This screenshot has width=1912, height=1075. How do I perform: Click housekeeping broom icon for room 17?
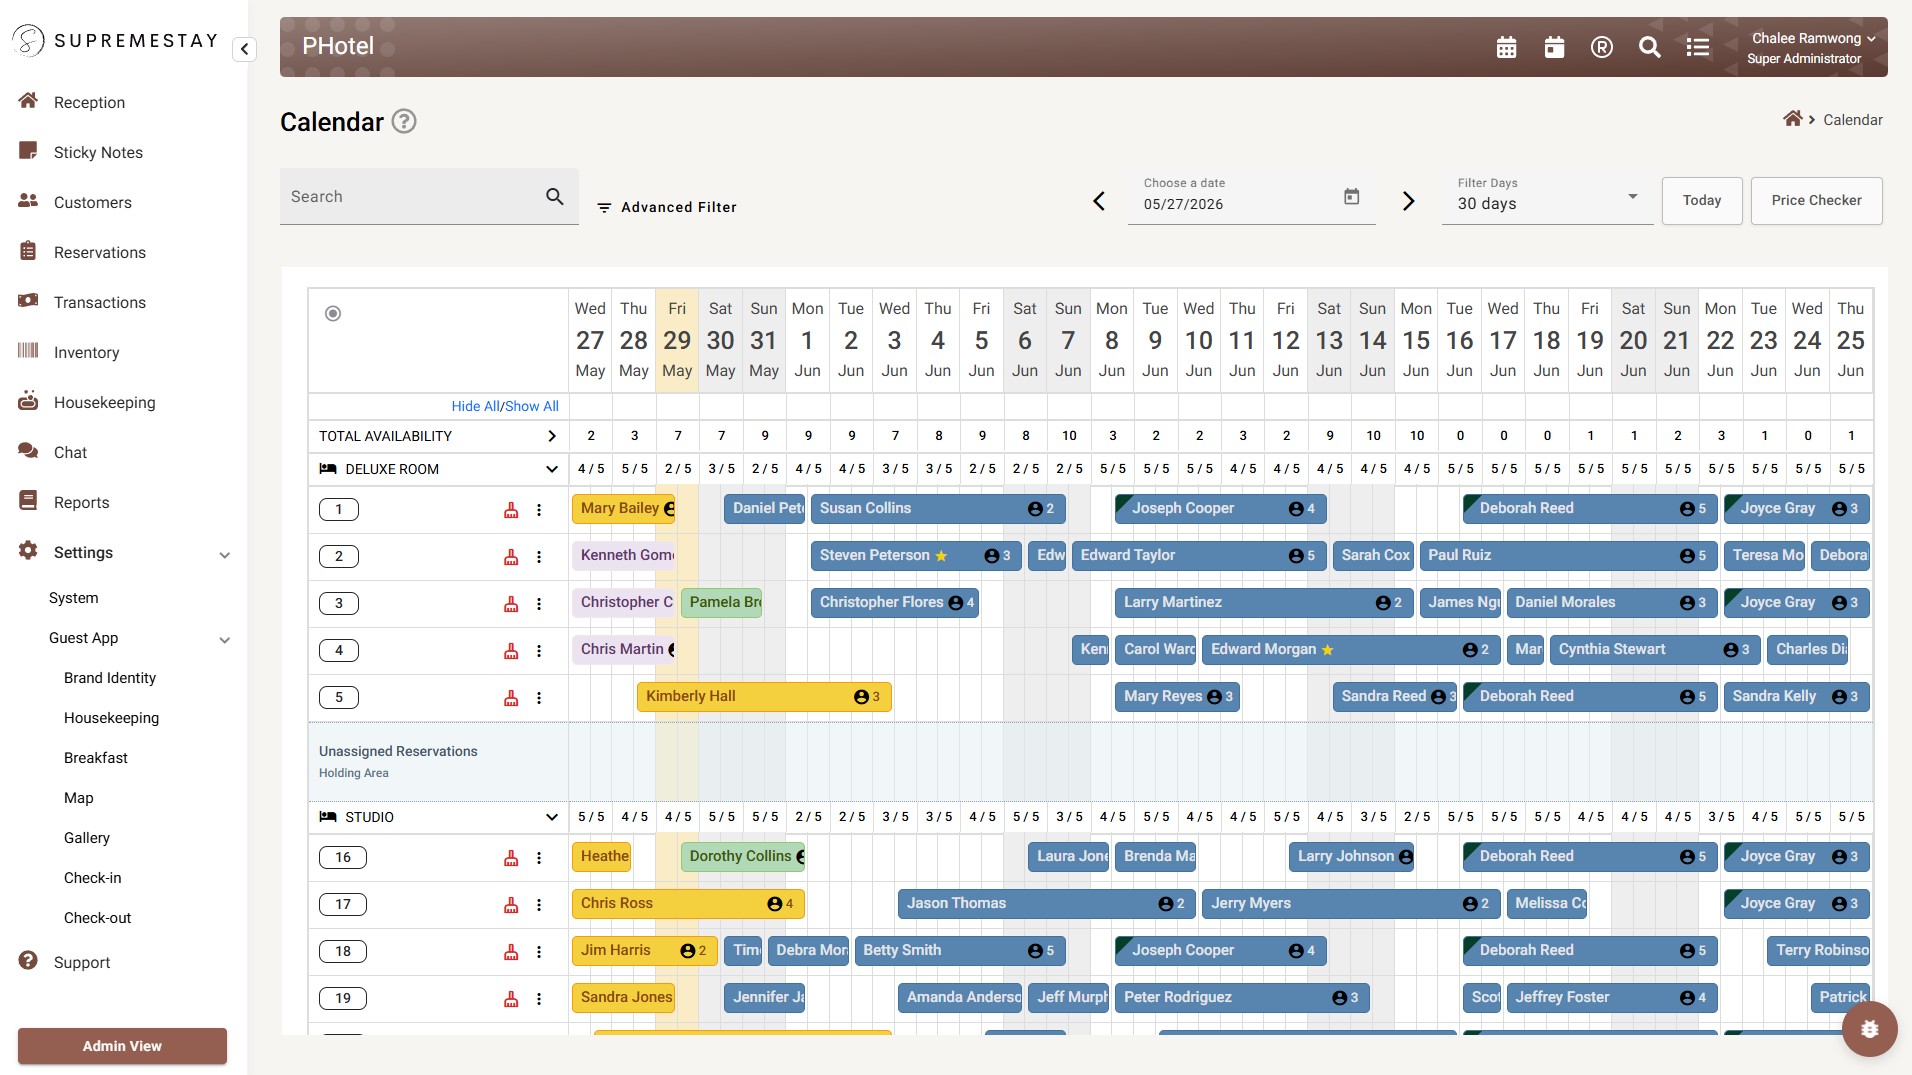pyautogui.click(x=511, y=905)
